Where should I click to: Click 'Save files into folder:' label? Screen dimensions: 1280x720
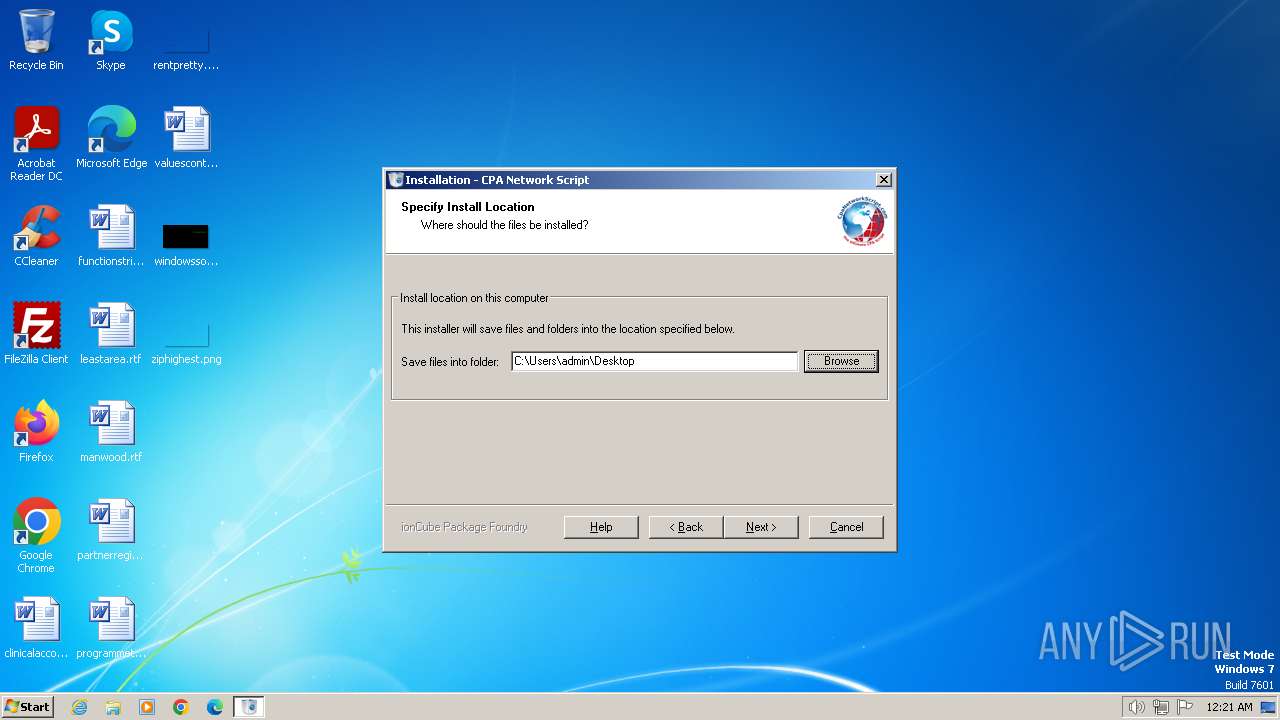tap(450, 362)
